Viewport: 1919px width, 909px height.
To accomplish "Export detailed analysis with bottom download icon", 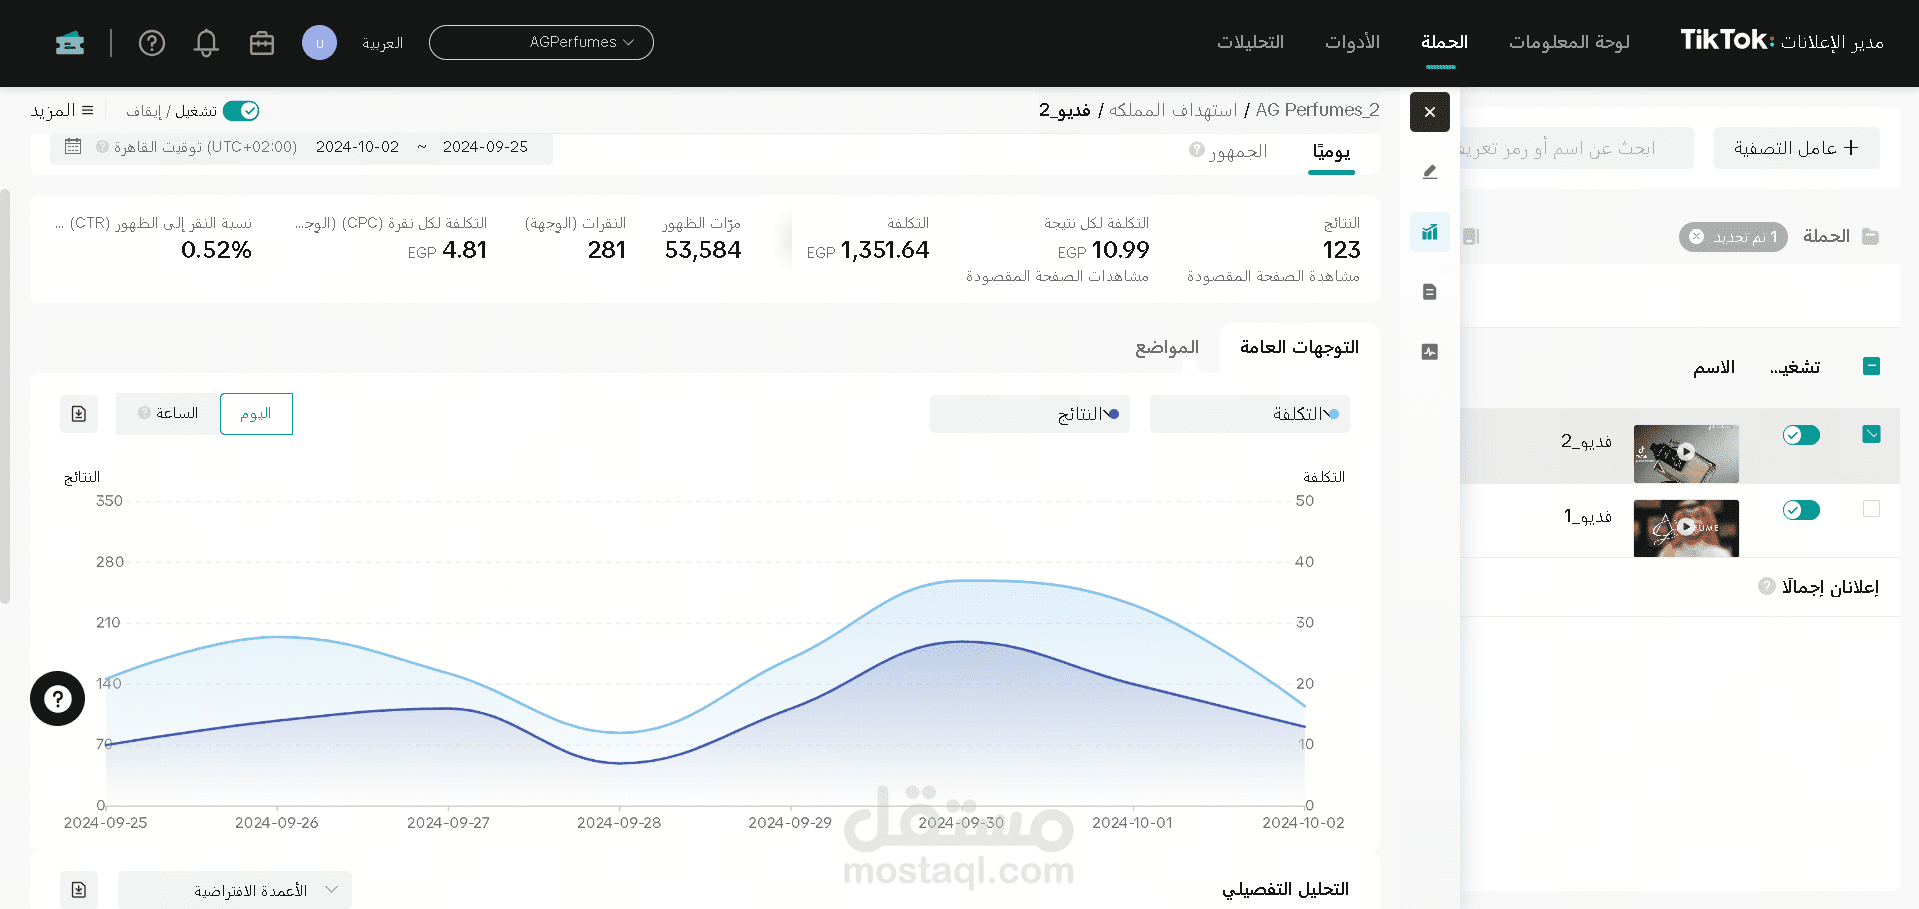I will (79, 890).
